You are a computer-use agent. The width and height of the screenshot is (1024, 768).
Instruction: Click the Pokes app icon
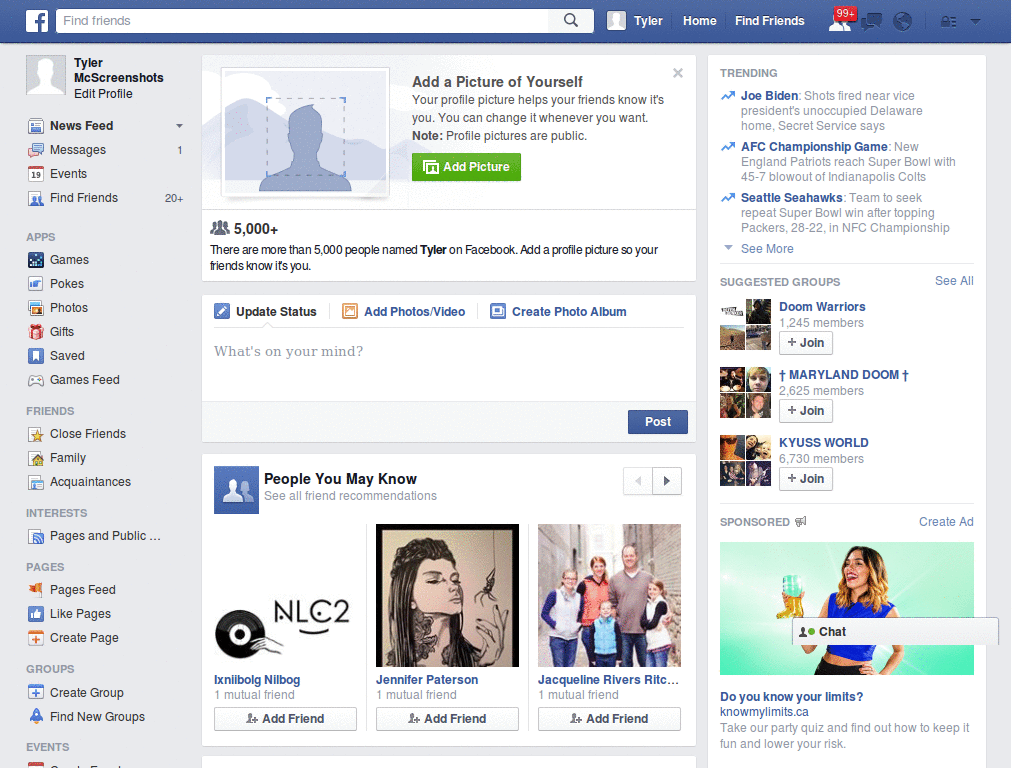click(x=36, y=284)
